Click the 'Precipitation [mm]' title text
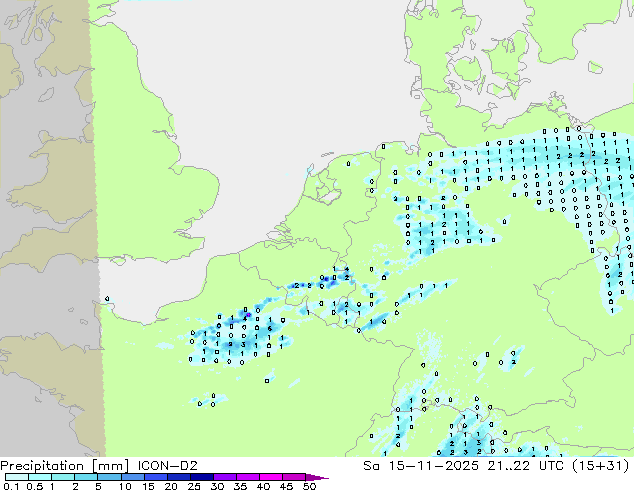634x490 pixels. pos(65,466)
